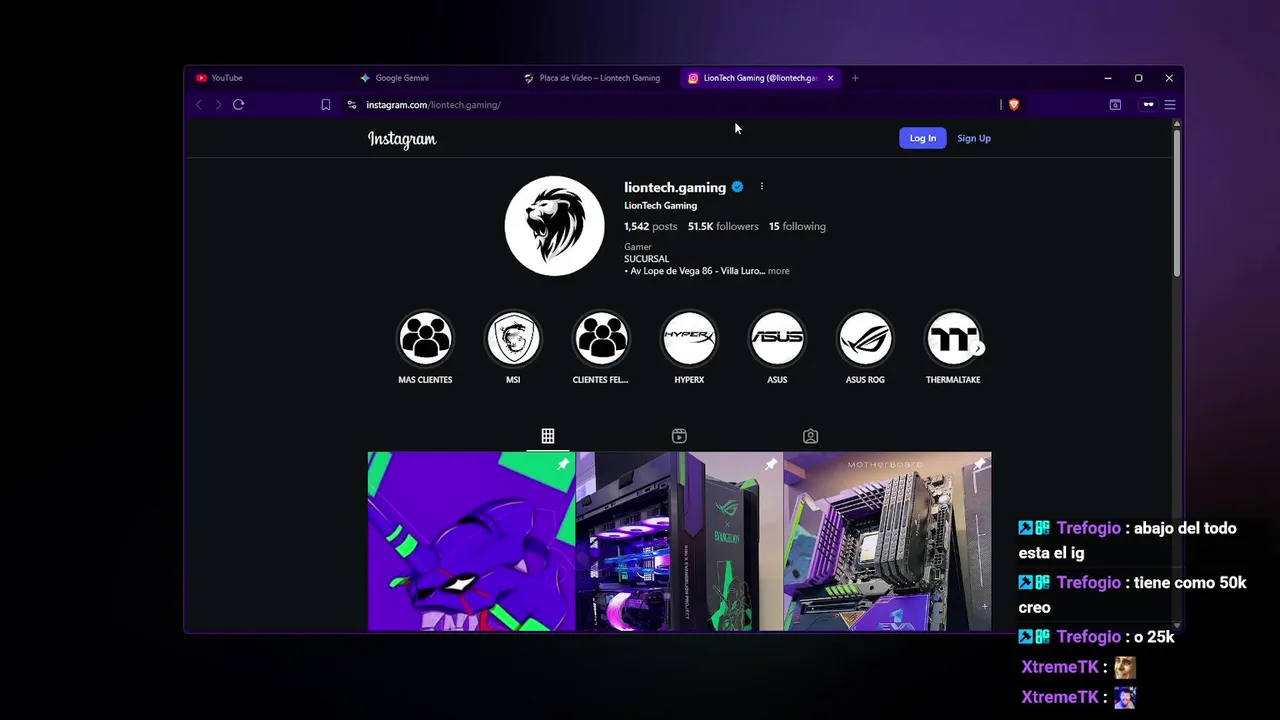Screen dimensions: 1280x720
Task: Click the LionTech Gaming display name
Action: point(660,206)
